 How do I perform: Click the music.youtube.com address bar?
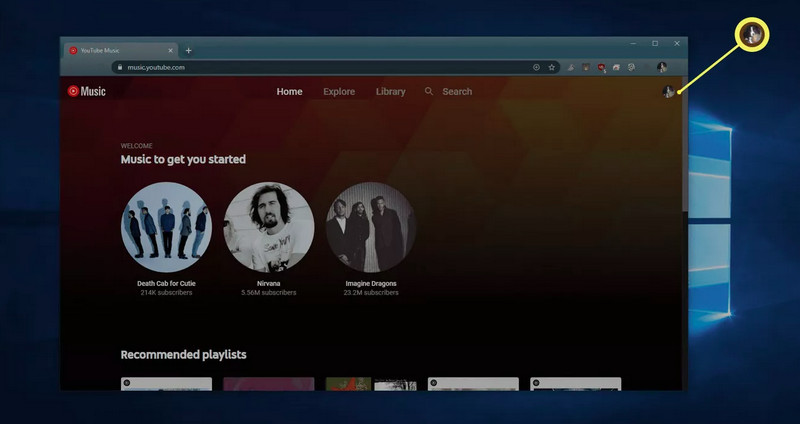point(335,67)
